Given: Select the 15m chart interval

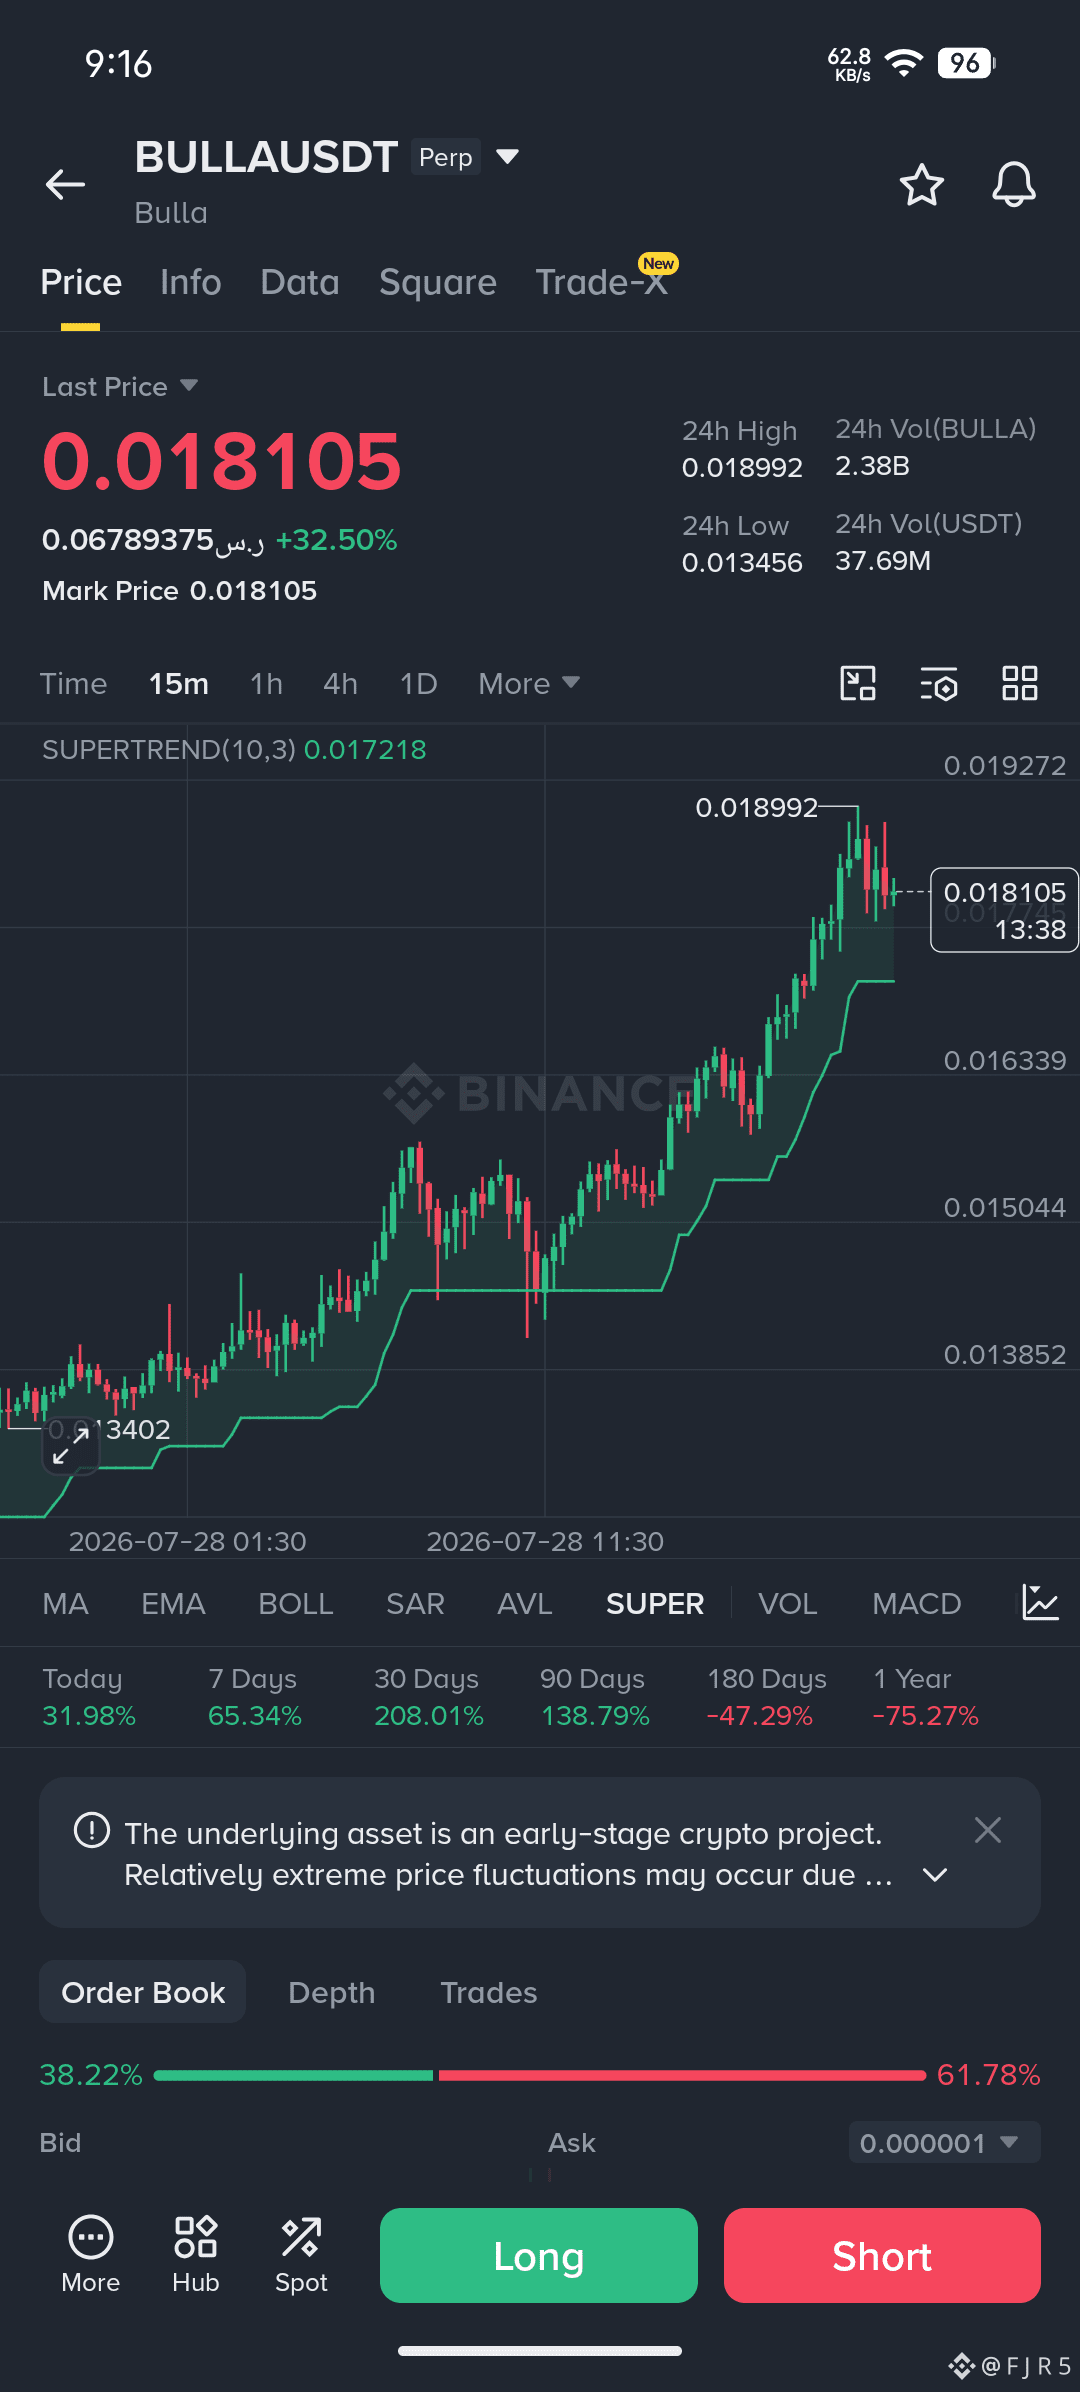Looking at the screenshot, I should [179, 683].
